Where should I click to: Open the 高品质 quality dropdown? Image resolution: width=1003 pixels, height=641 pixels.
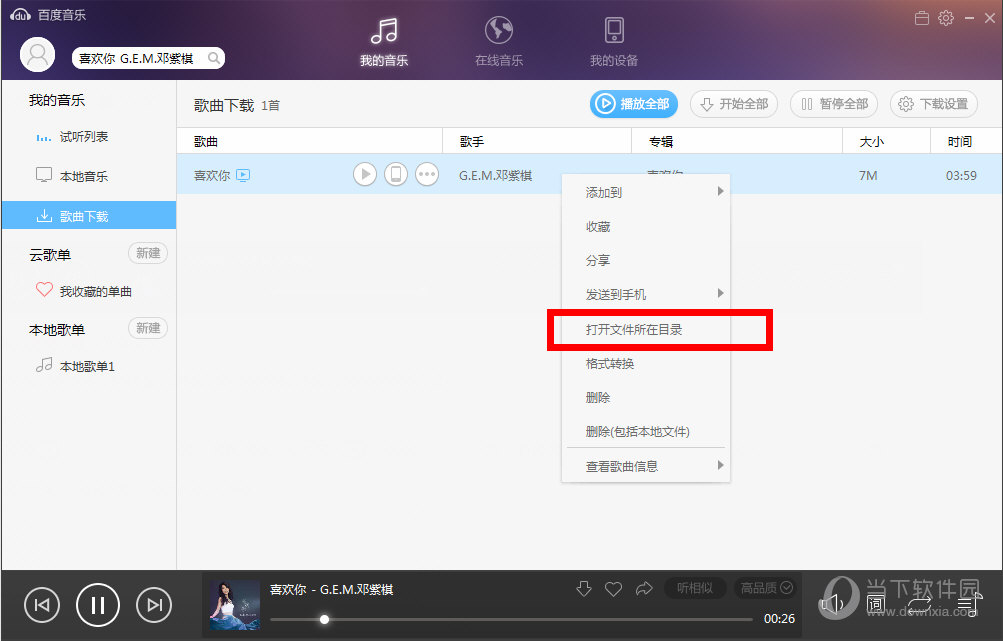coord(764,588)
